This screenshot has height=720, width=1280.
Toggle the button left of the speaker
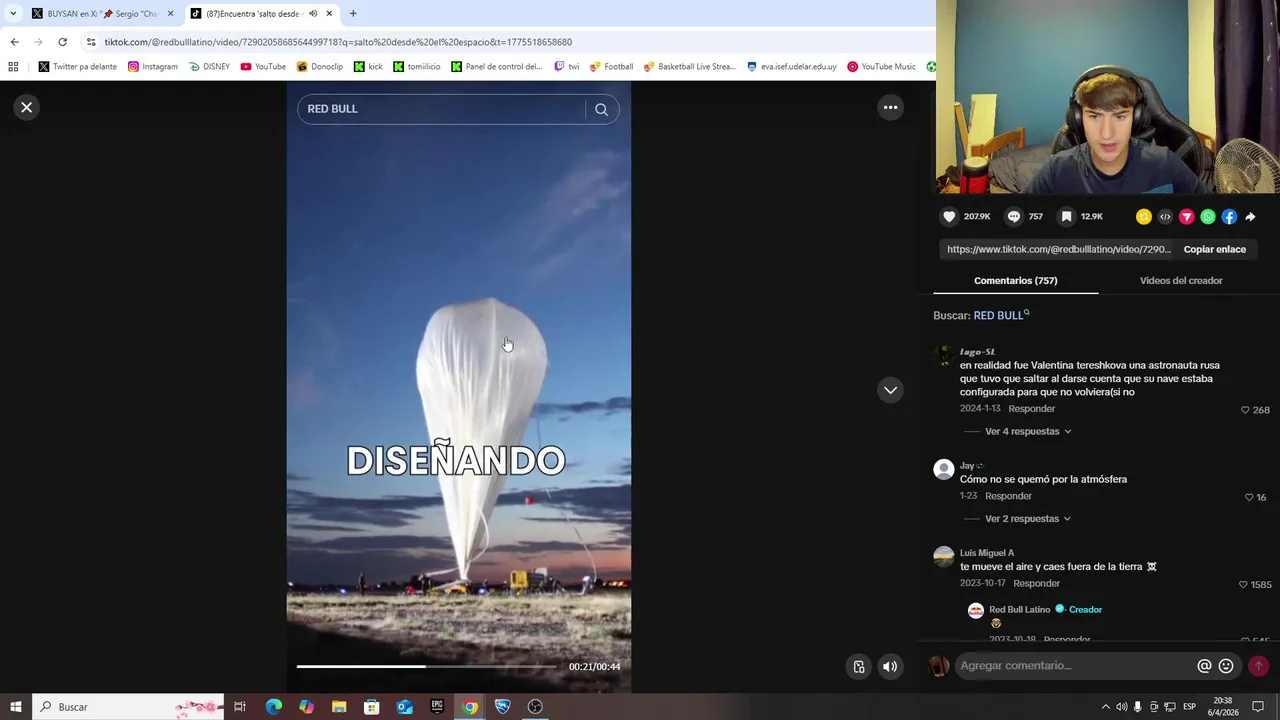[858, 667]
